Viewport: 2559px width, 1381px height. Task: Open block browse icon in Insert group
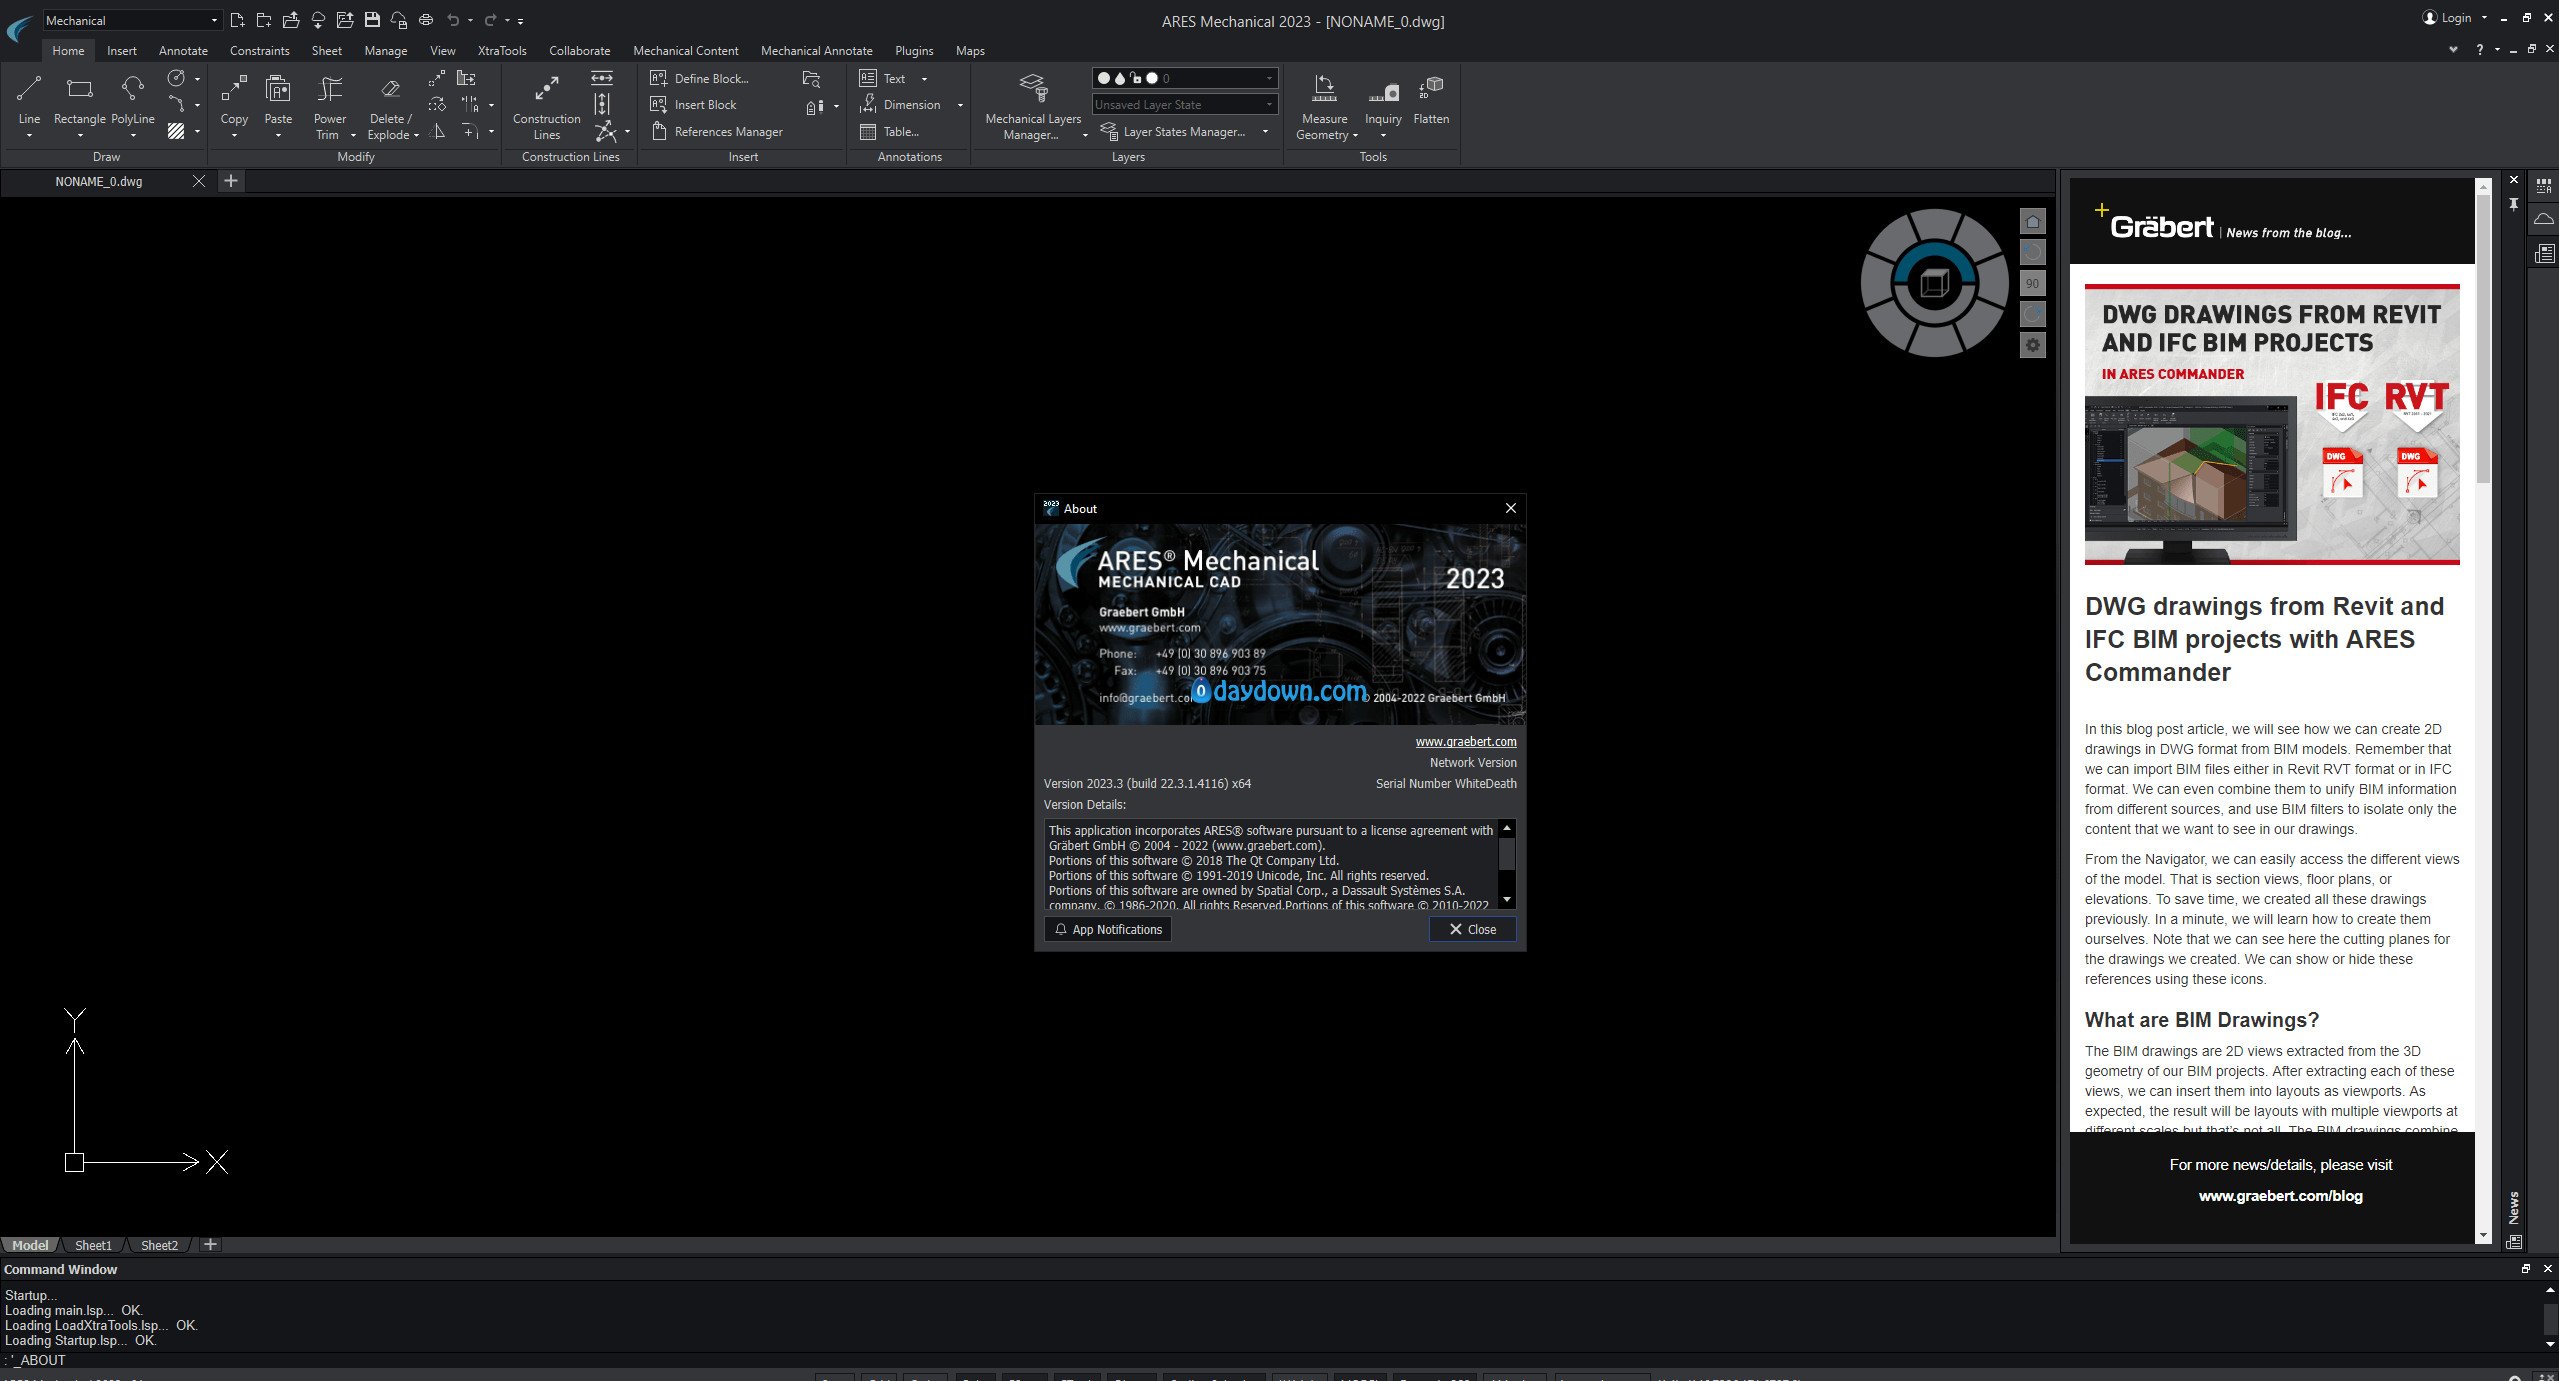tap(811, 78)
